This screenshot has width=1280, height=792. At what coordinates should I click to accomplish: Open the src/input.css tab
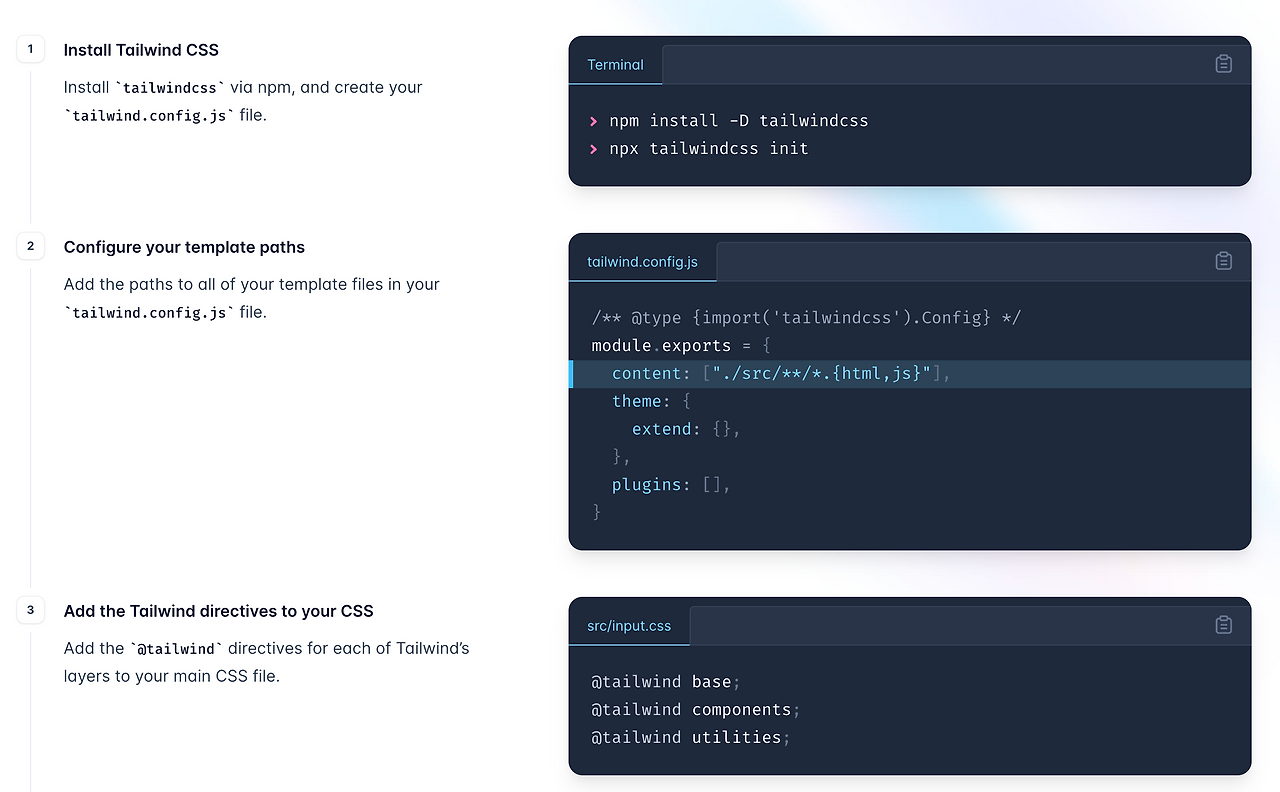(629, 625)
